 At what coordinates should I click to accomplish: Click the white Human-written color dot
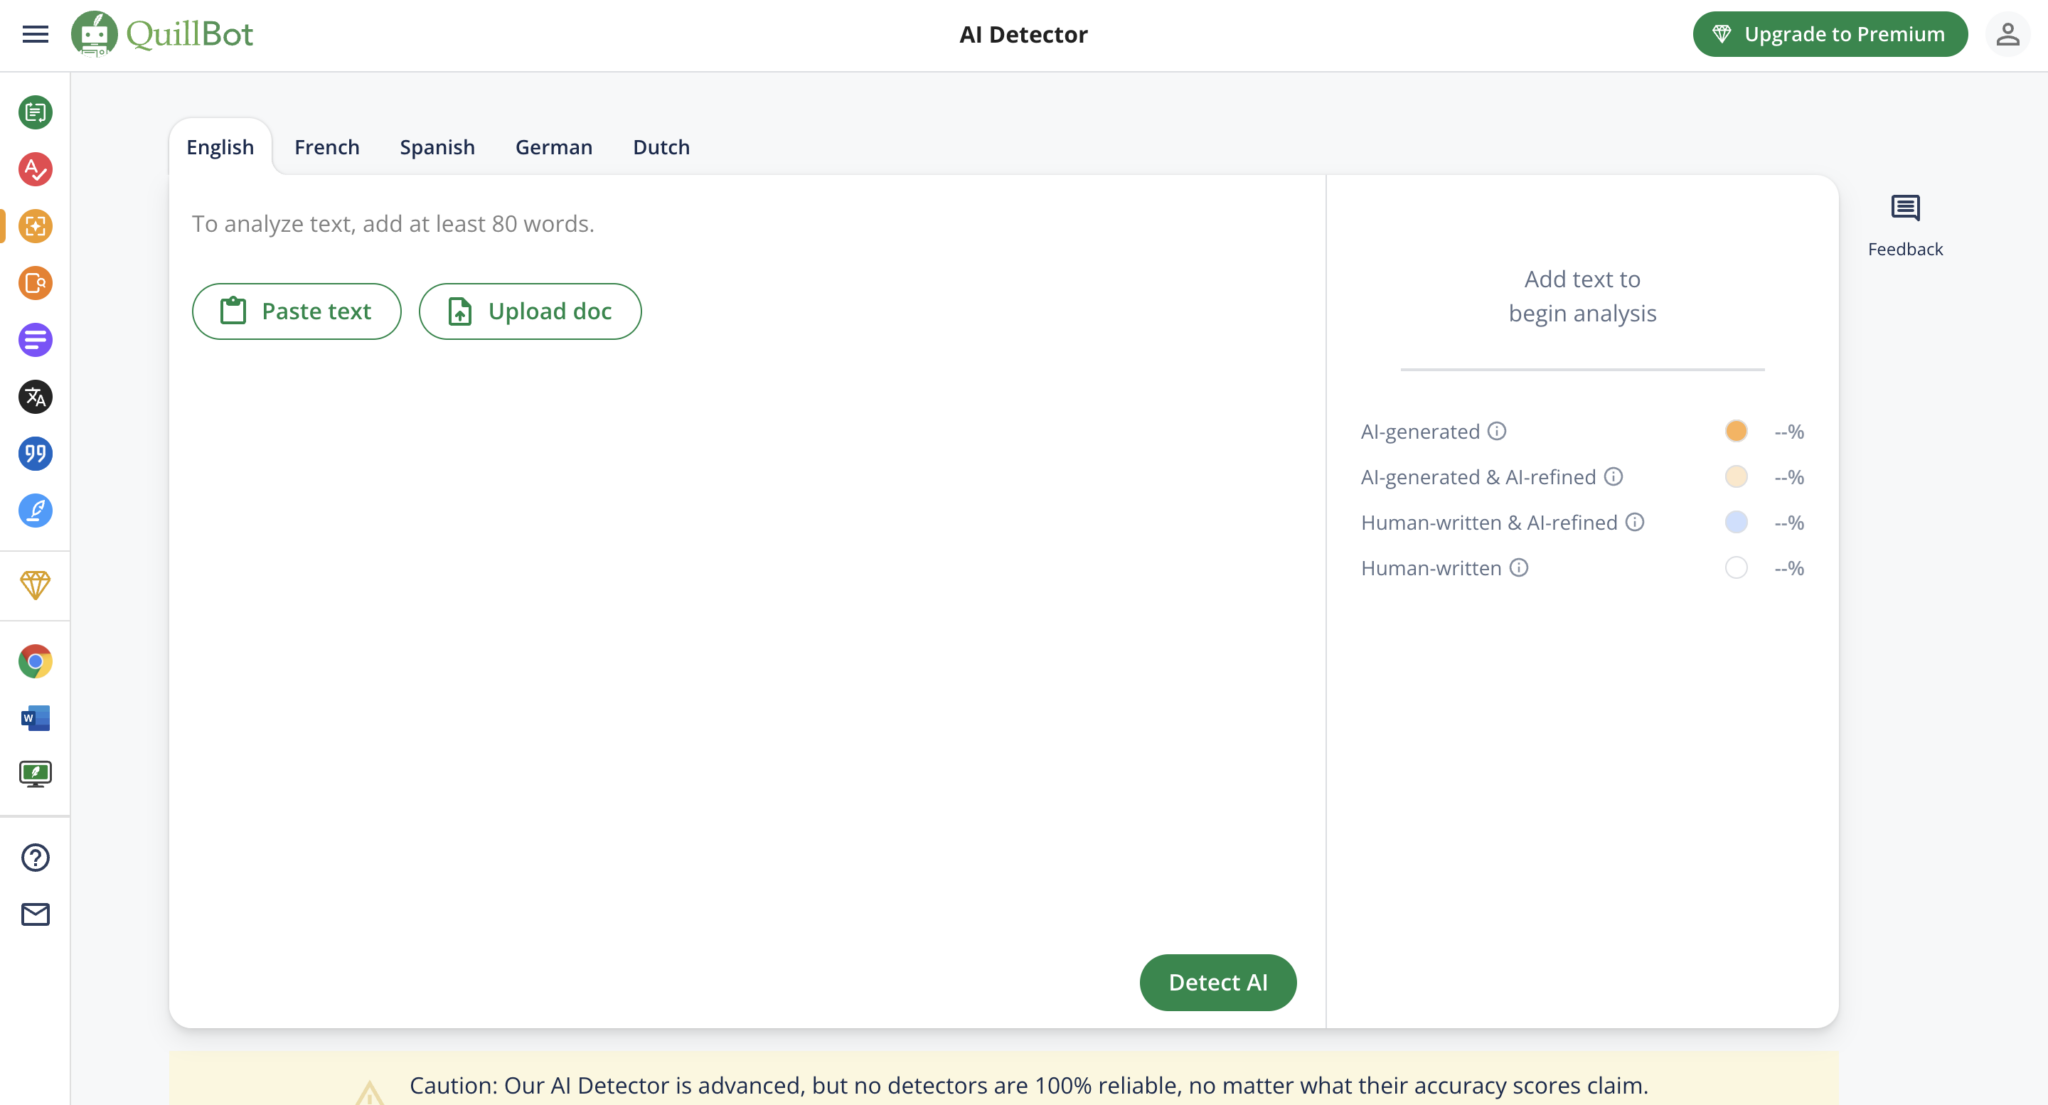tap(1736, 568)
